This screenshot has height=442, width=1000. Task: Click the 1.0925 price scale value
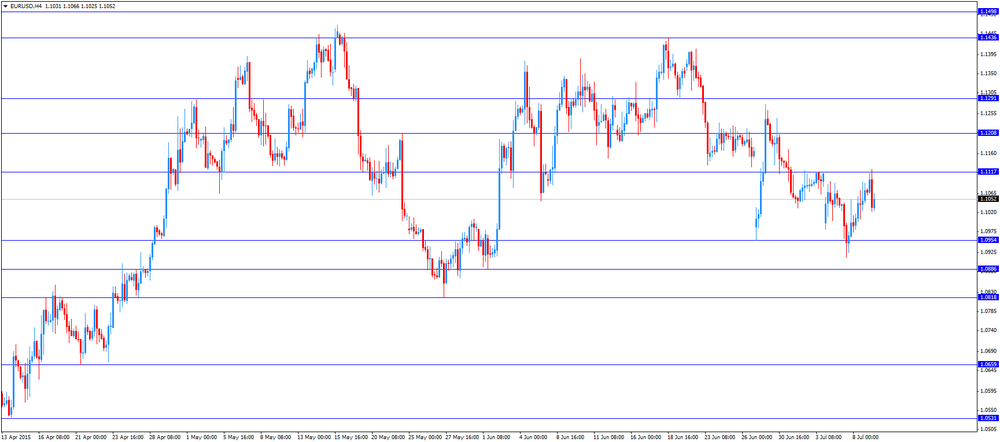(x=988, y=252)
